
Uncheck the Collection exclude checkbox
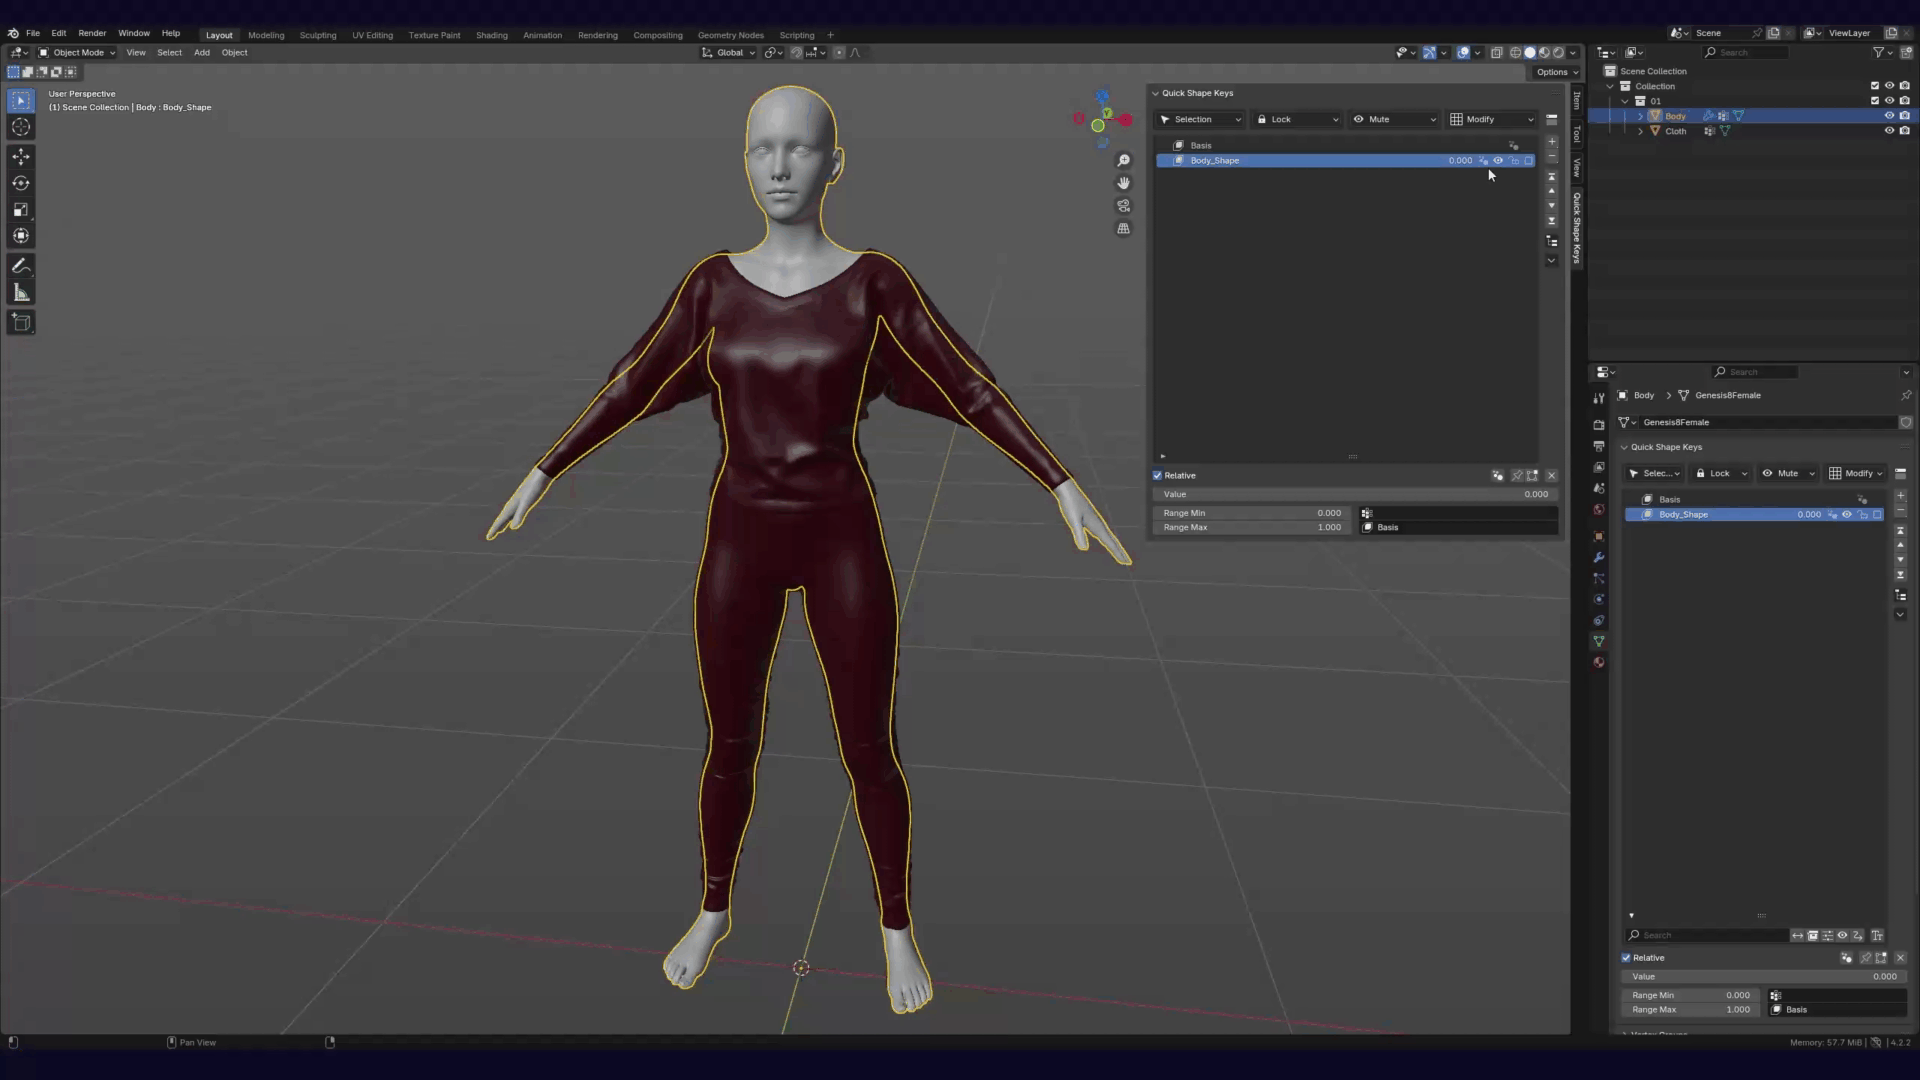[x=1875, y=86]
